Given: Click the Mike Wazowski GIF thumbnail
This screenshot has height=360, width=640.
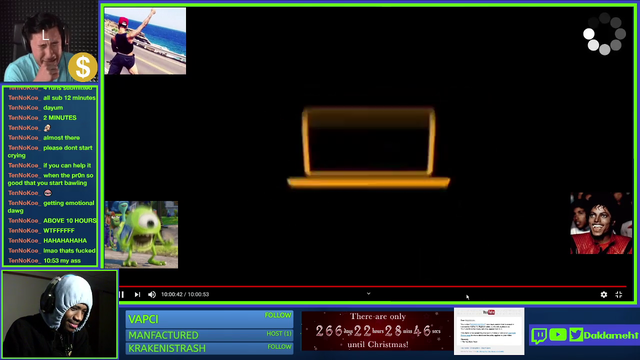Looking at the screenshot, I should tap(141, 234).
